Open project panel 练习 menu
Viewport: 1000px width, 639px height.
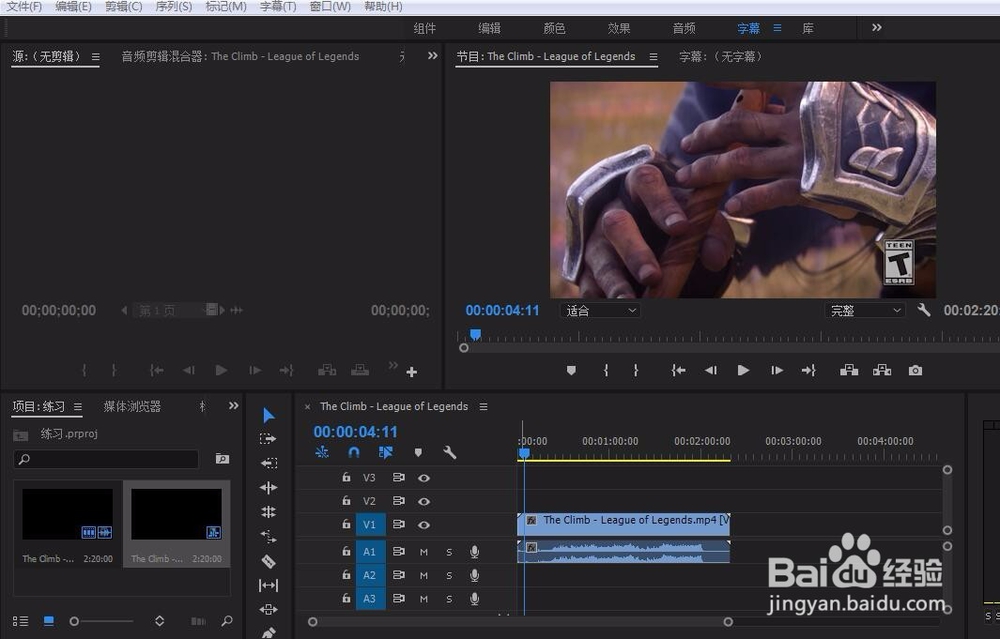(77, 407)
